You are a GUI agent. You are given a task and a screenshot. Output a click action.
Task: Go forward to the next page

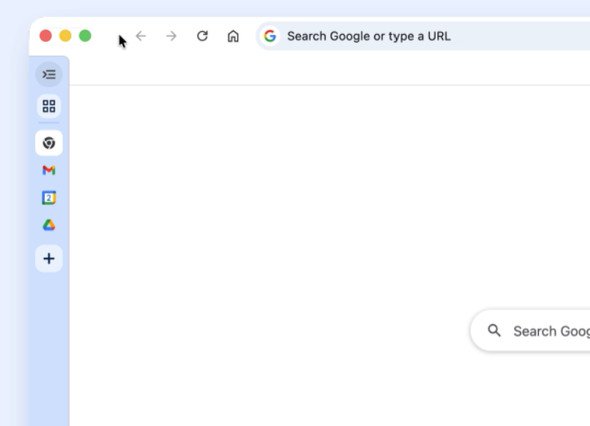(171, 36)
